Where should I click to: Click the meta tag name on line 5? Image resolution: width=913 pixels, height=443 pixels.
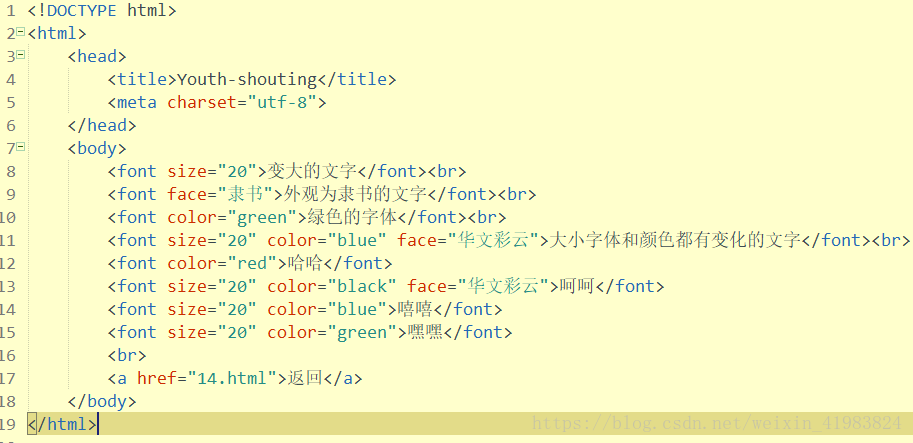coord(137,102)
